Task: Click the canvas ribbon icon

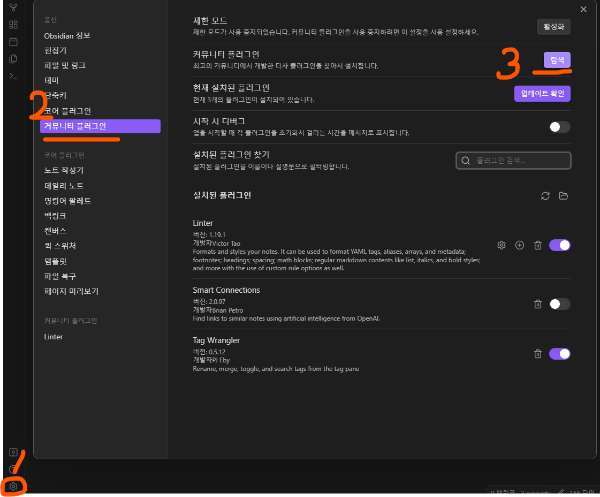Action: tap(13, 24)
